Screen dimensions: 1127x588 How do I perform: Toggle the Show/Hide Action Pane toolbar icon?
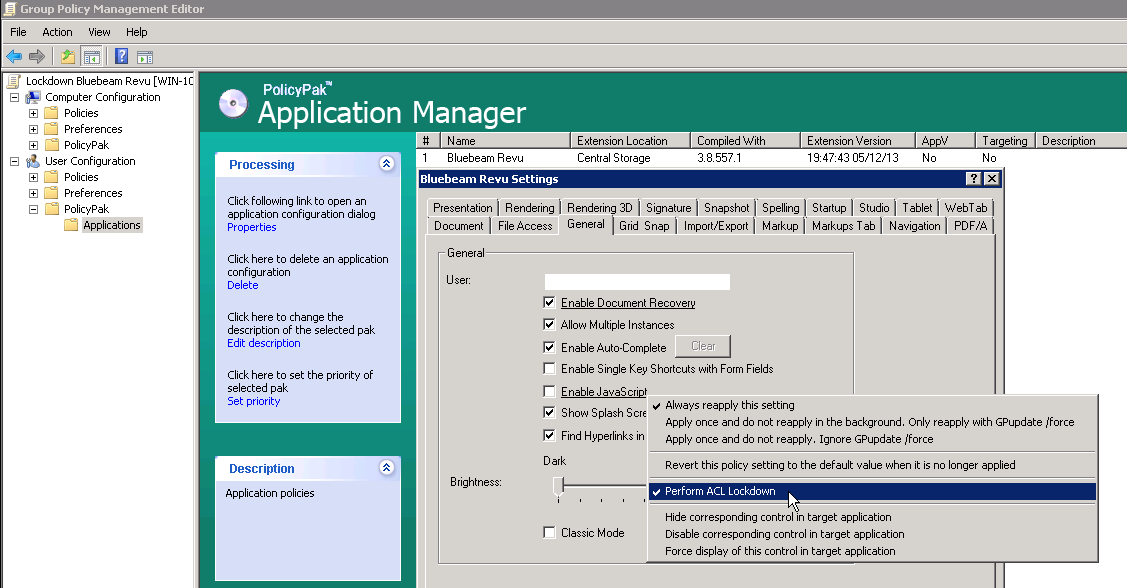pyautogui.click(x=144, y=56)
